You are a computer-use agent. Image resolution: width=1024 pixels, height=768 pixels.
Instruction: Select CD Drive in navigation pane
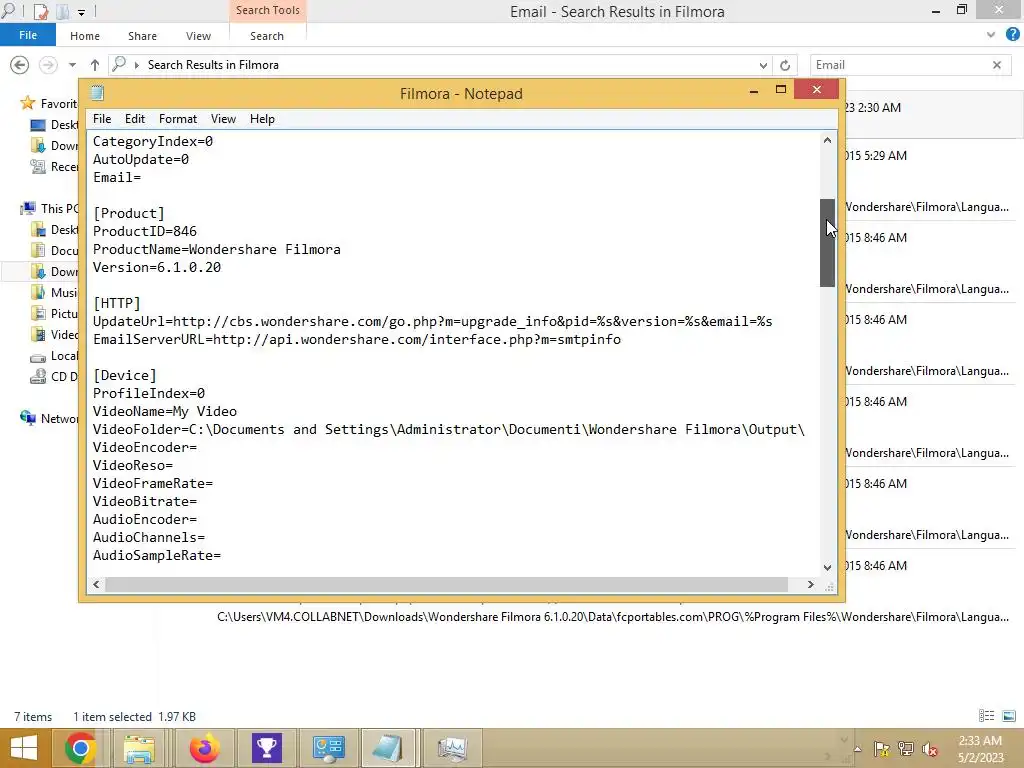coord(55,377)
